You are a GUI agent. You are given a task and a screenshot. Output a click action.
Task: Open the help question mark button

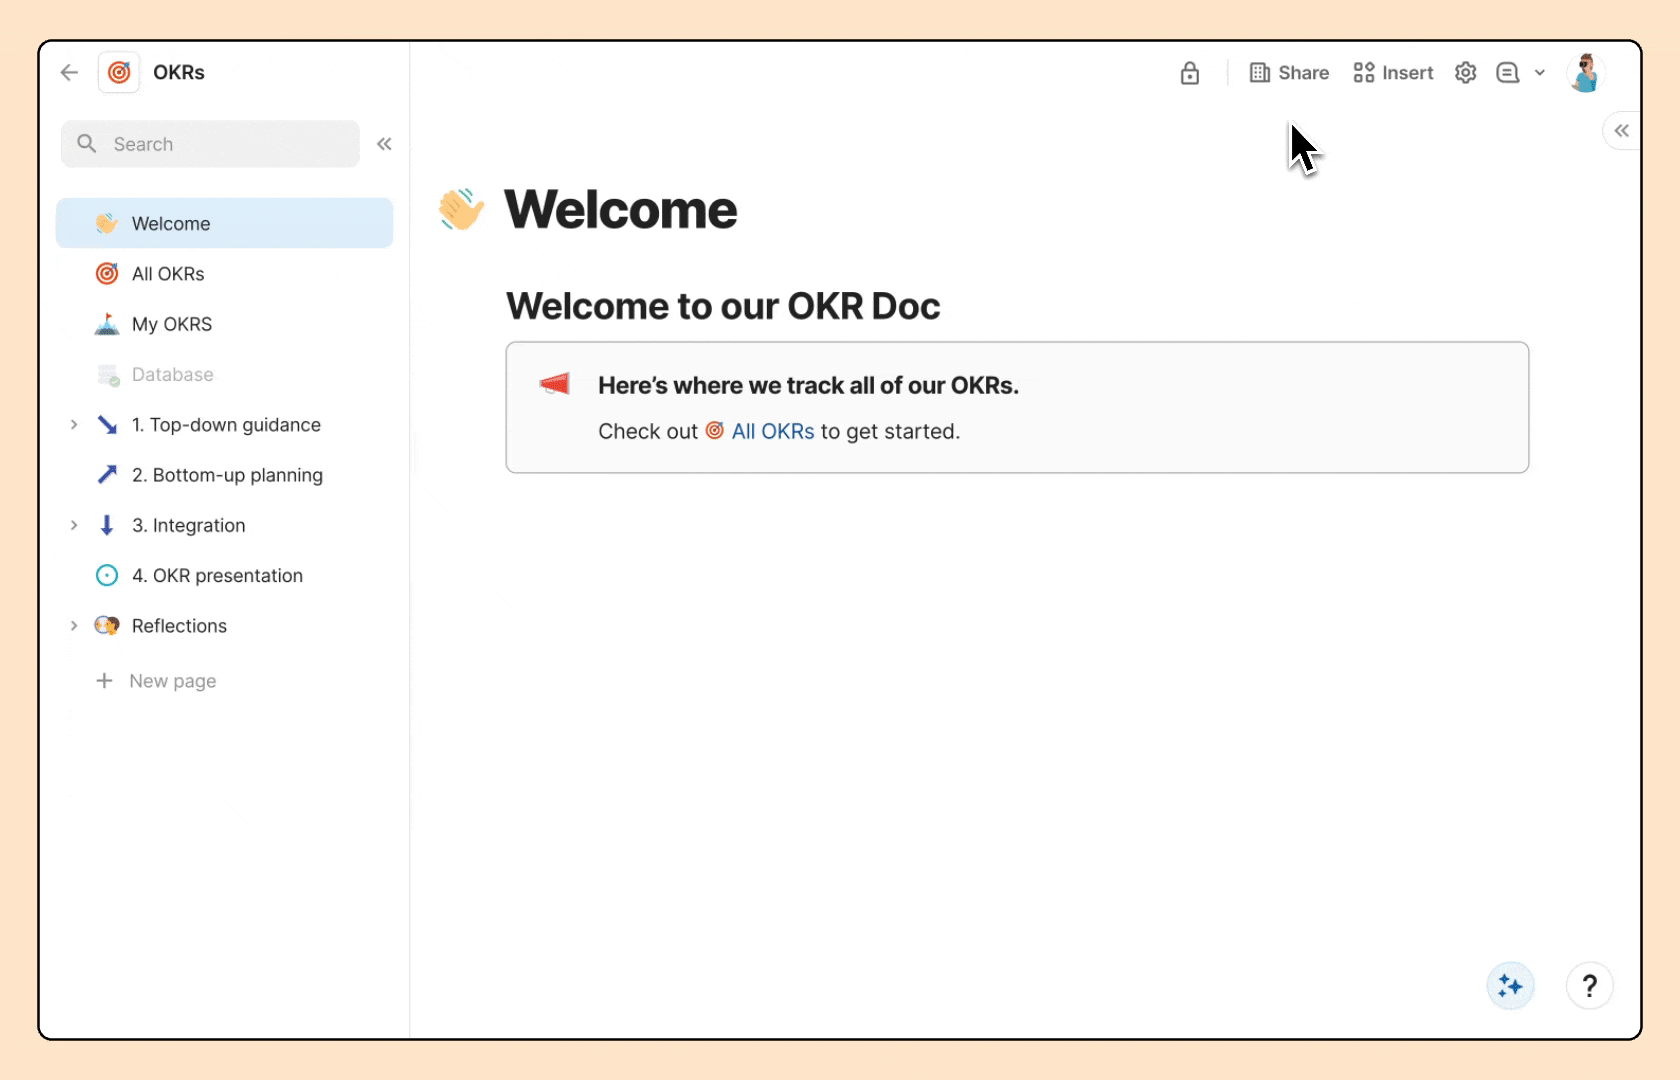coord(1589,986)
